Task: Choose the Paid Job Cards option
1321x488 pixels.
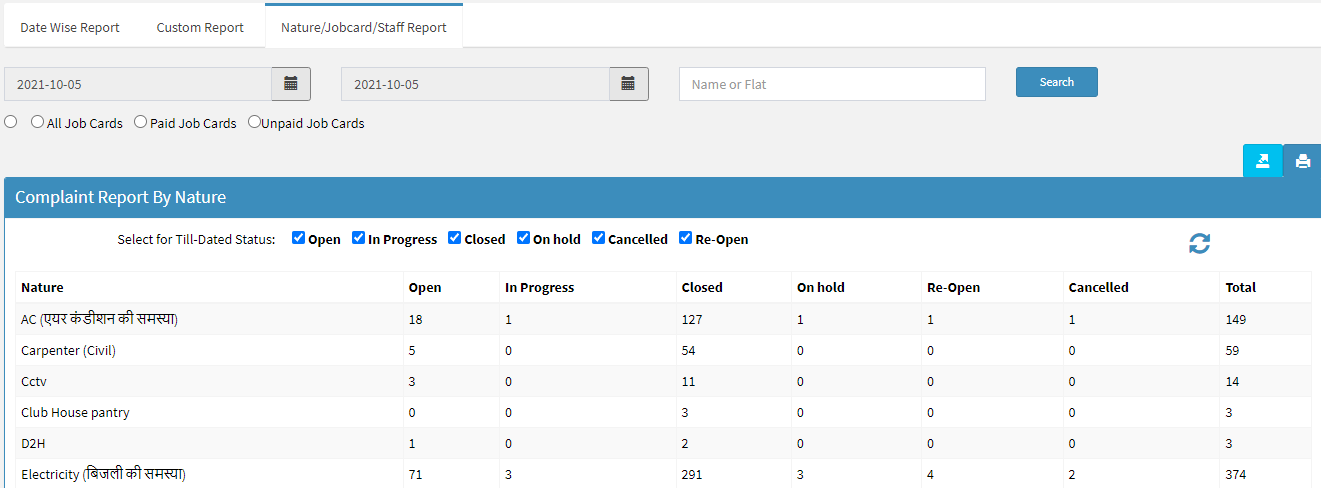Action: 140,122
